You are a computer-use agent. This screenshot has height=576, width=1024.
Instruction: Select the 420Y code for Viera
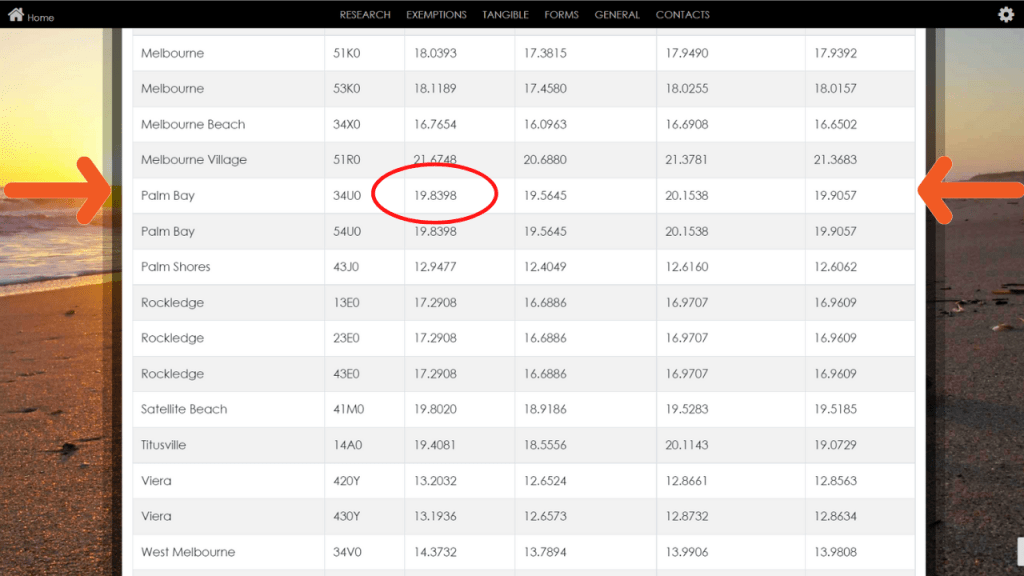coord(347,481)
